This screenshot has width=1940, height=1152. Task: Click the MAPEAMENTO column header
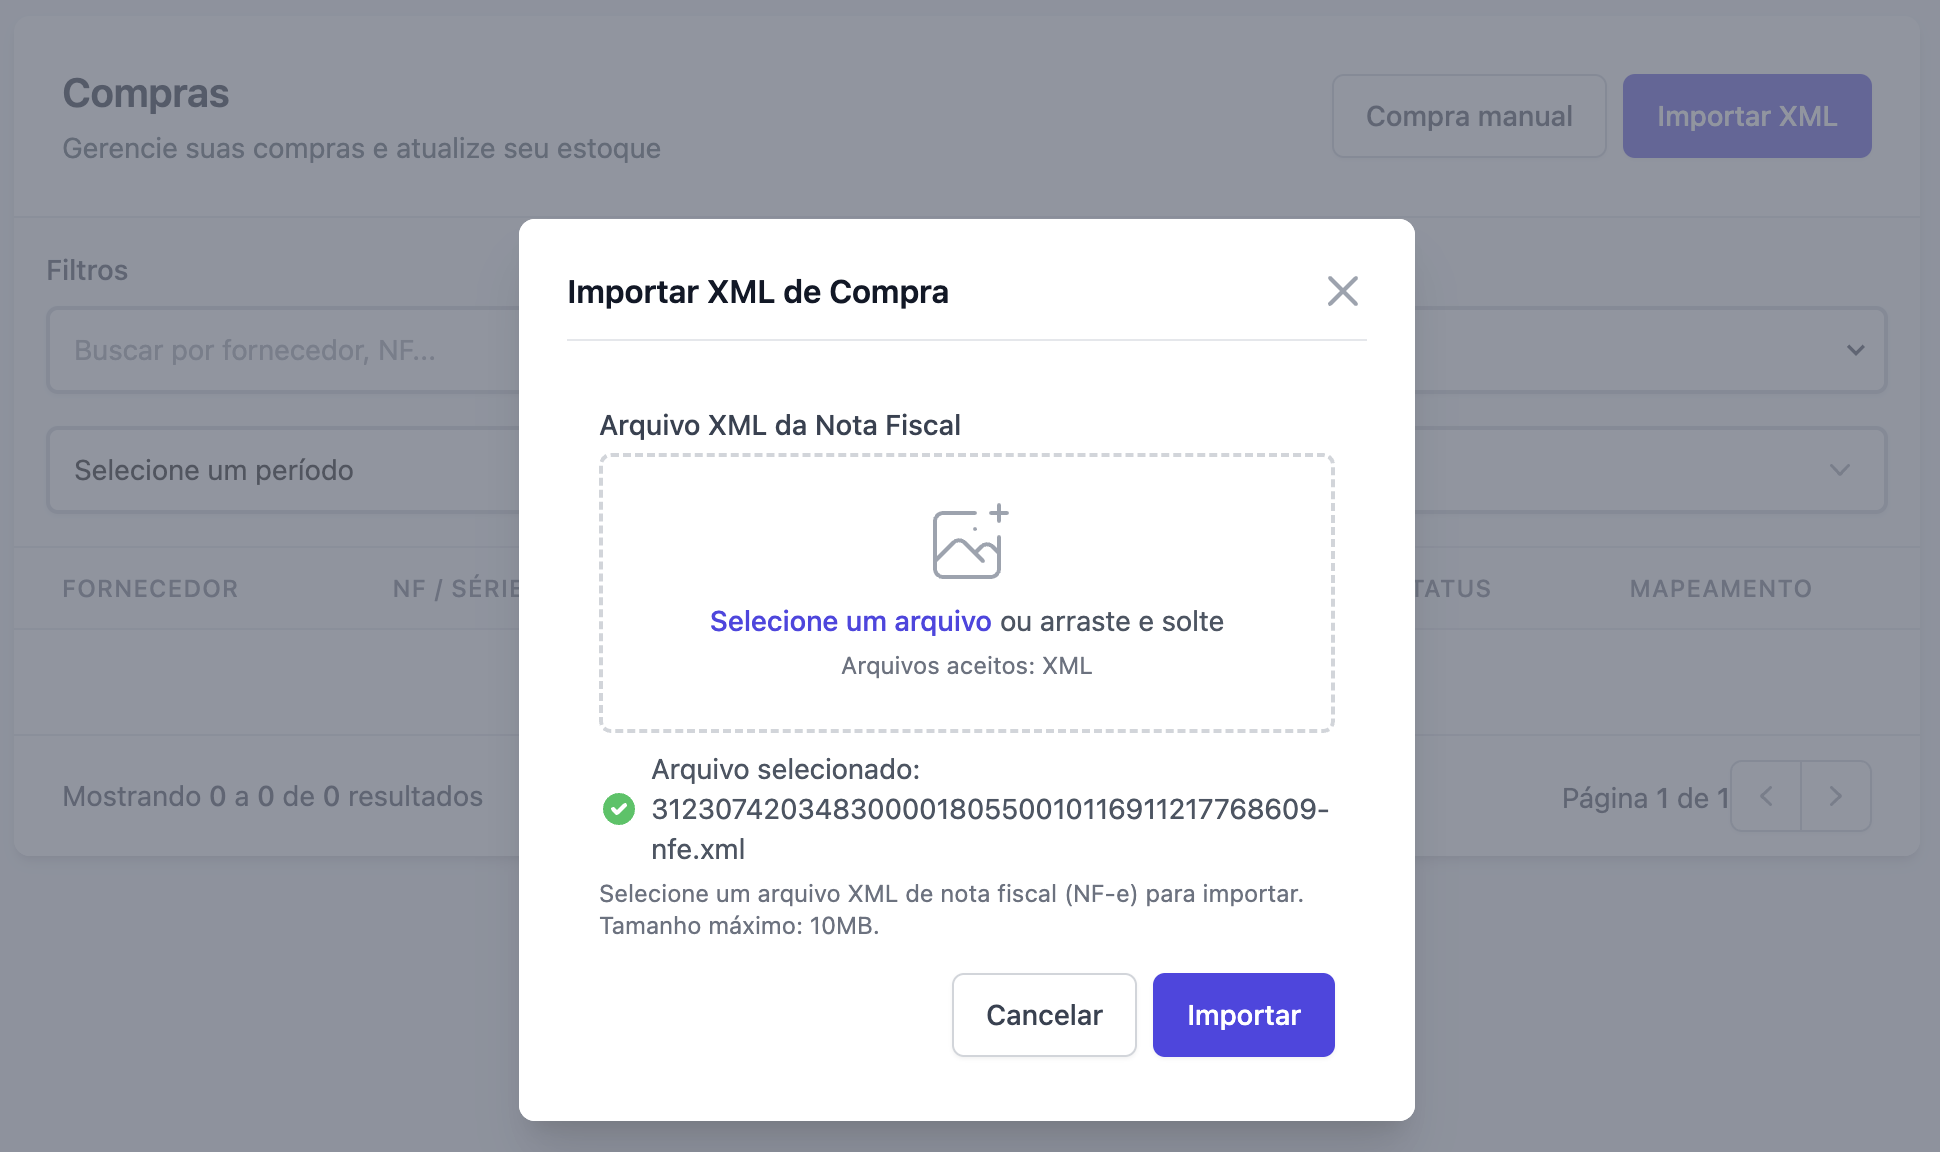point(1720,589)
